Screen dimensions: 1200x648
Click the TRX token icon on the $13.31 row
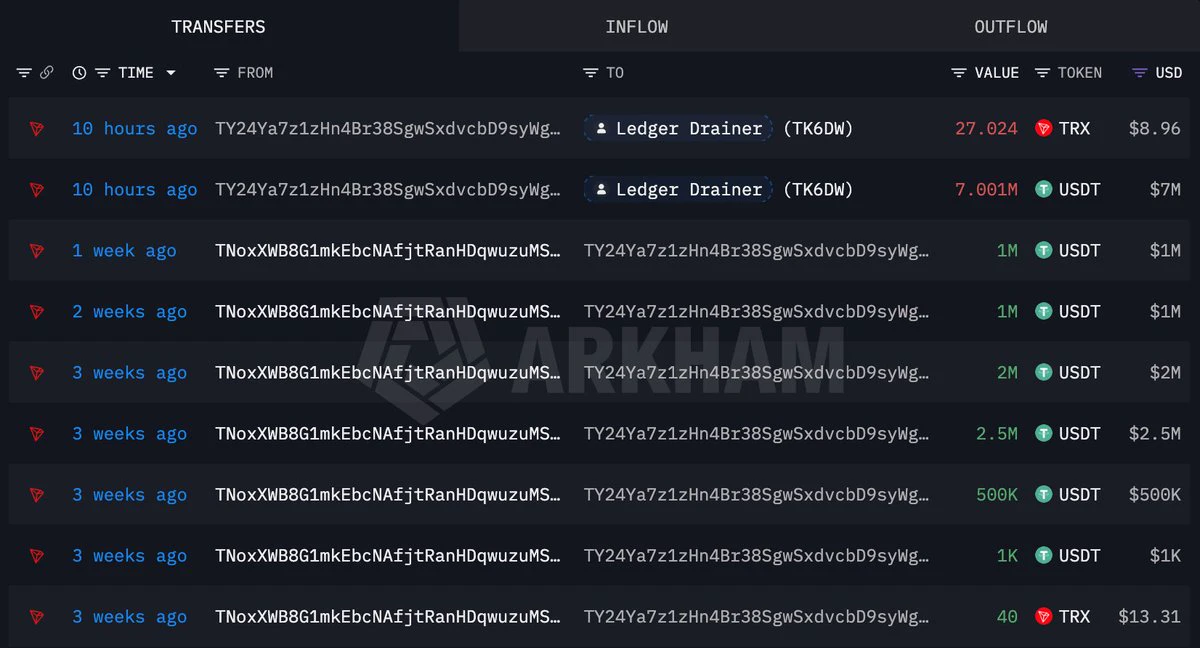[x=1044, y=617]
